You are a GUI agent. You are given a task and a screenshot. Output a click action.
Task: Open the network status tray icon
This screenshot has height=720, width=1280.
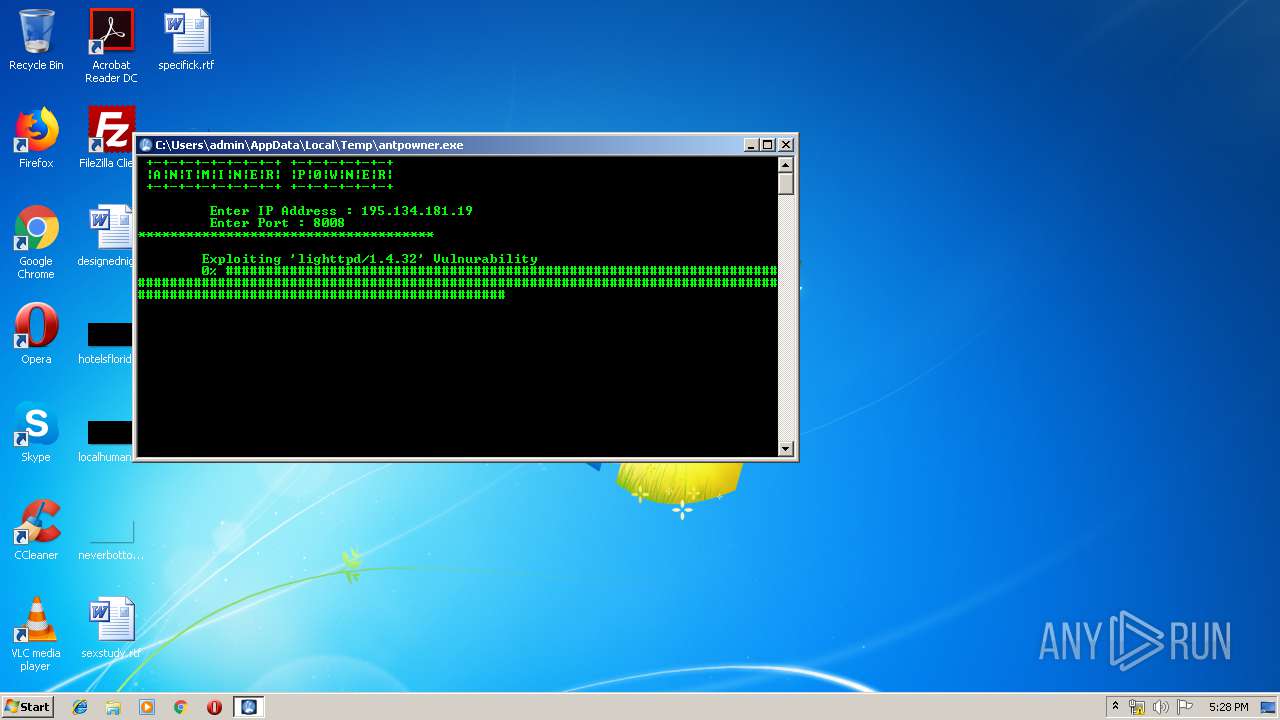click(x=1137, y=707)
